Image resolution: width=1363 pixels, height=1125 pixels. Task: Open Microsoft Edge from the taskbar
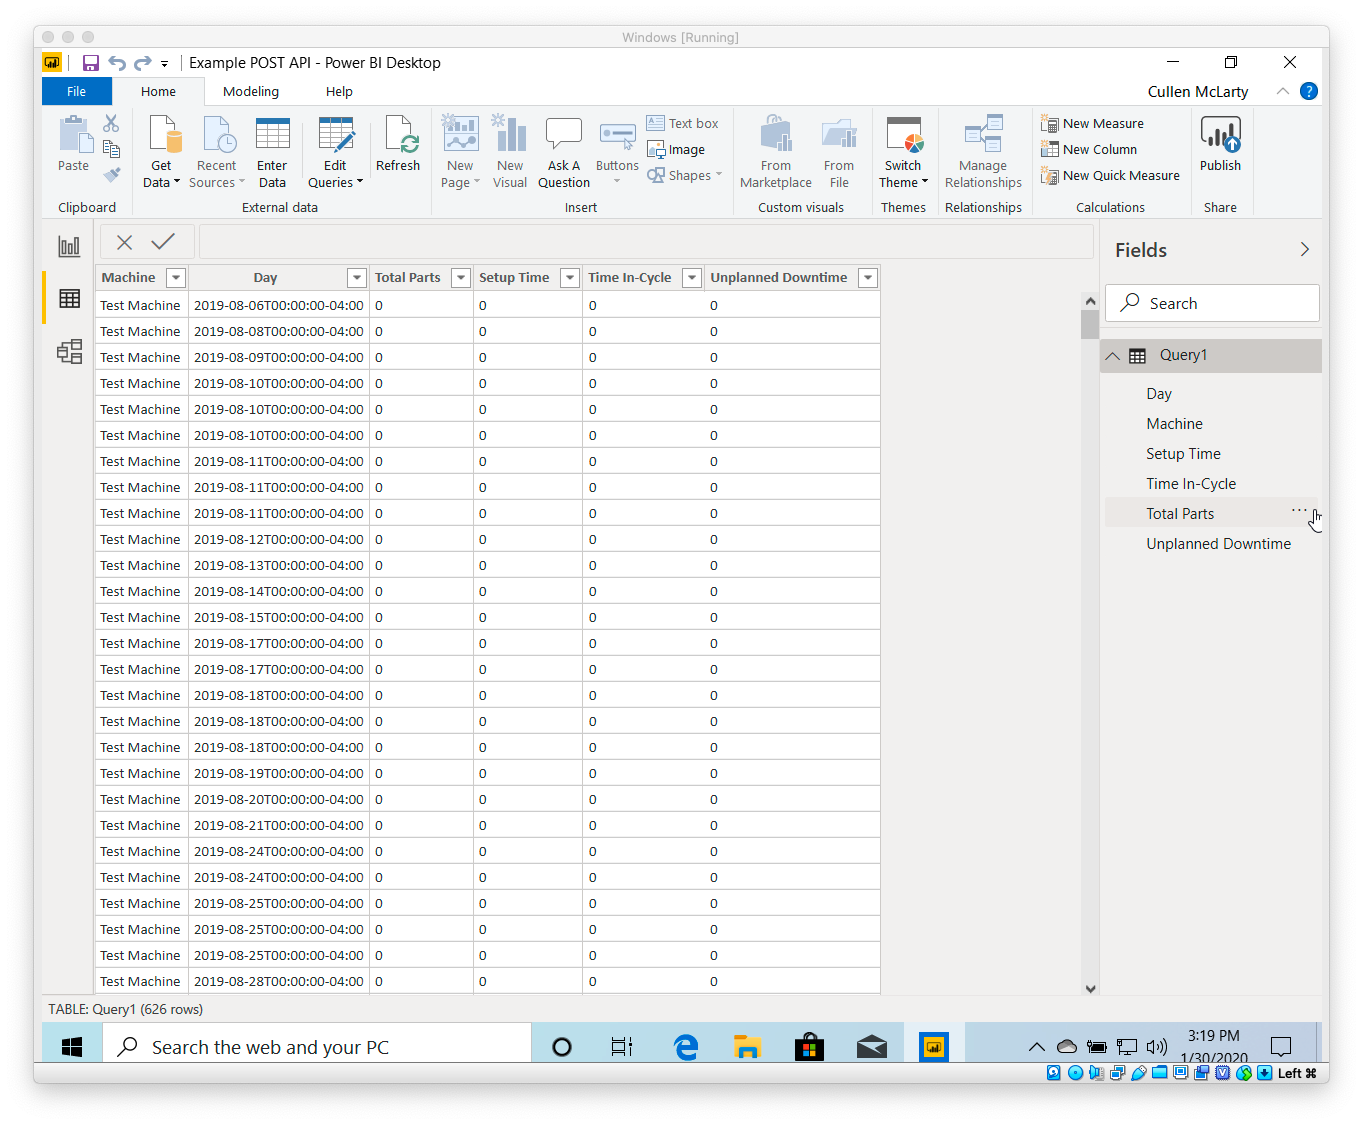(x=686, y=1047)
